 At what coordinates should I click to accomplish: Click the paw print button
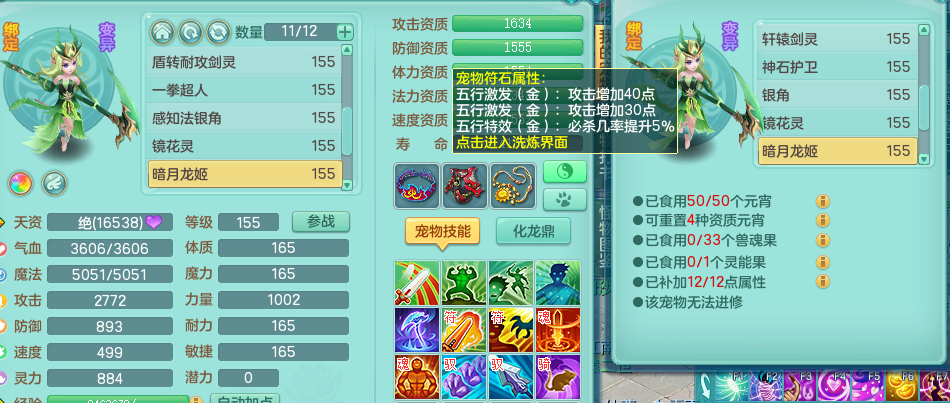[565, 199]
